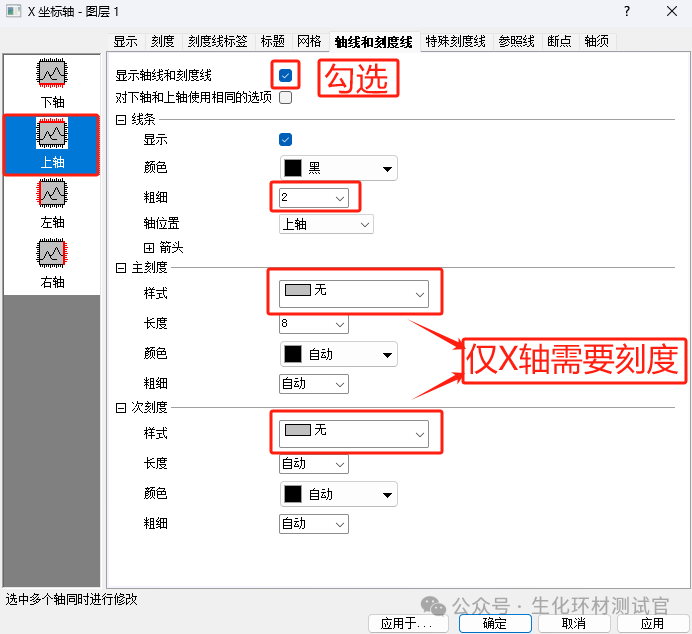
Task: Click the 应用 button
Action: 653,623
